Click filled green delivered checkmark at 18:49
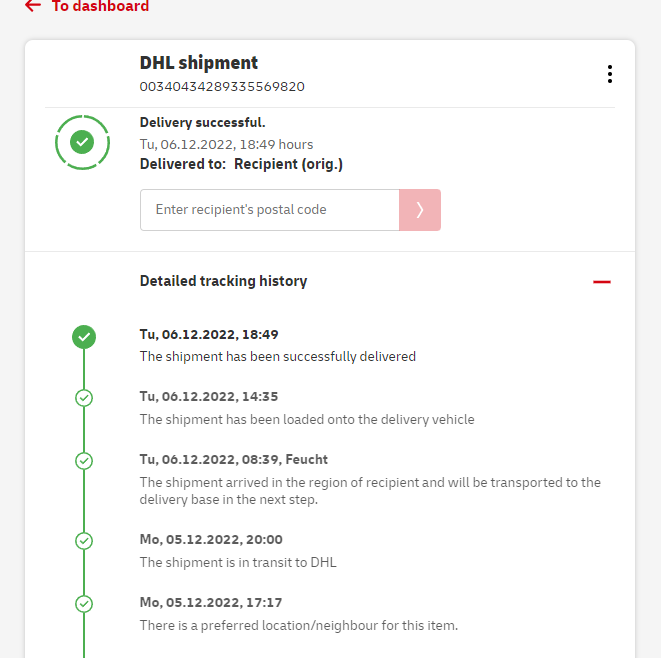The image size is (661, 658). tap(84, 336)
